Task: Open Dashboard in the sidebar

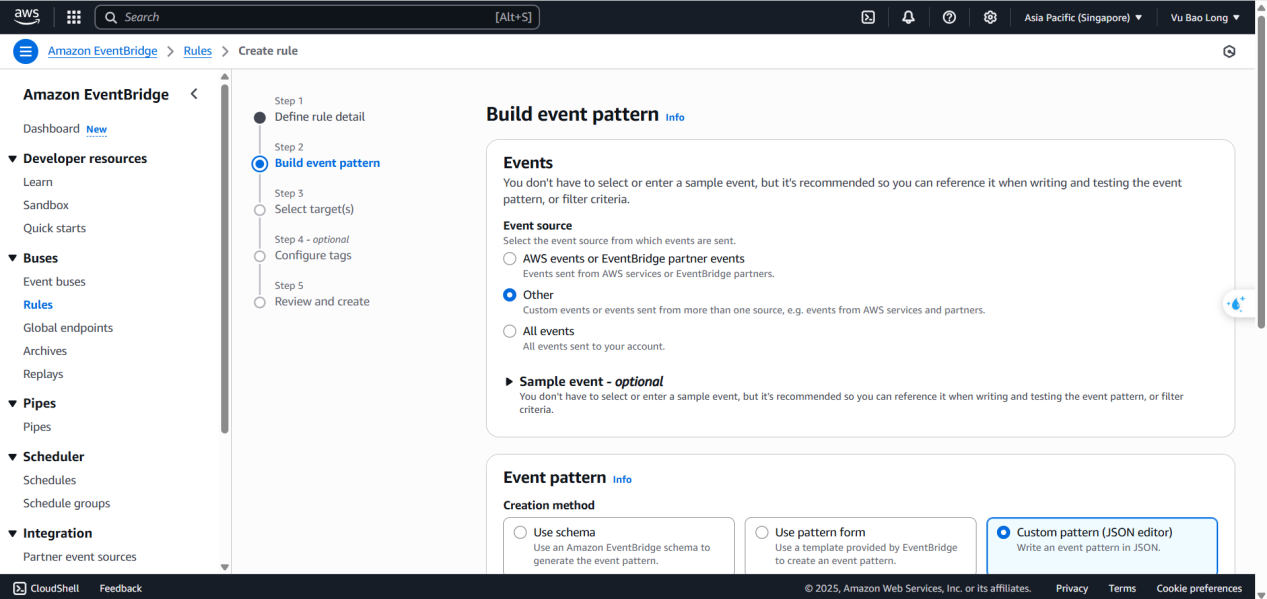Action: 51,129
